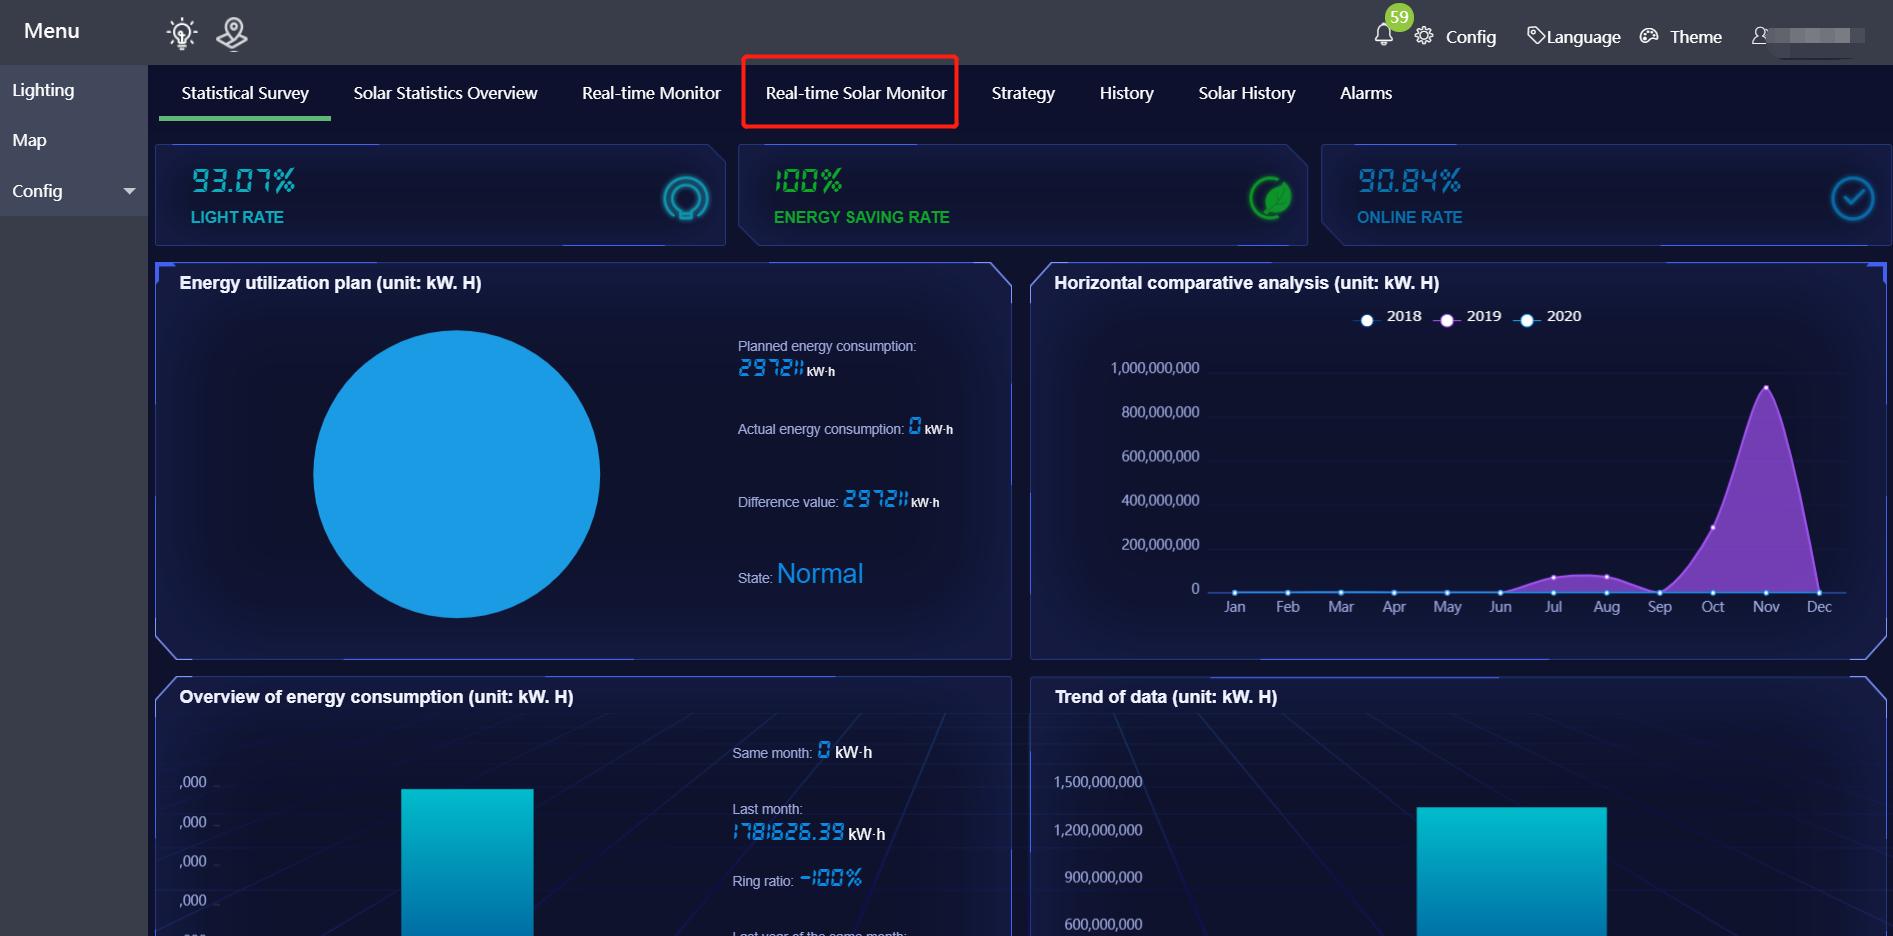
Task: Click the Config gear icon
Action: (x=1424, y=36)
